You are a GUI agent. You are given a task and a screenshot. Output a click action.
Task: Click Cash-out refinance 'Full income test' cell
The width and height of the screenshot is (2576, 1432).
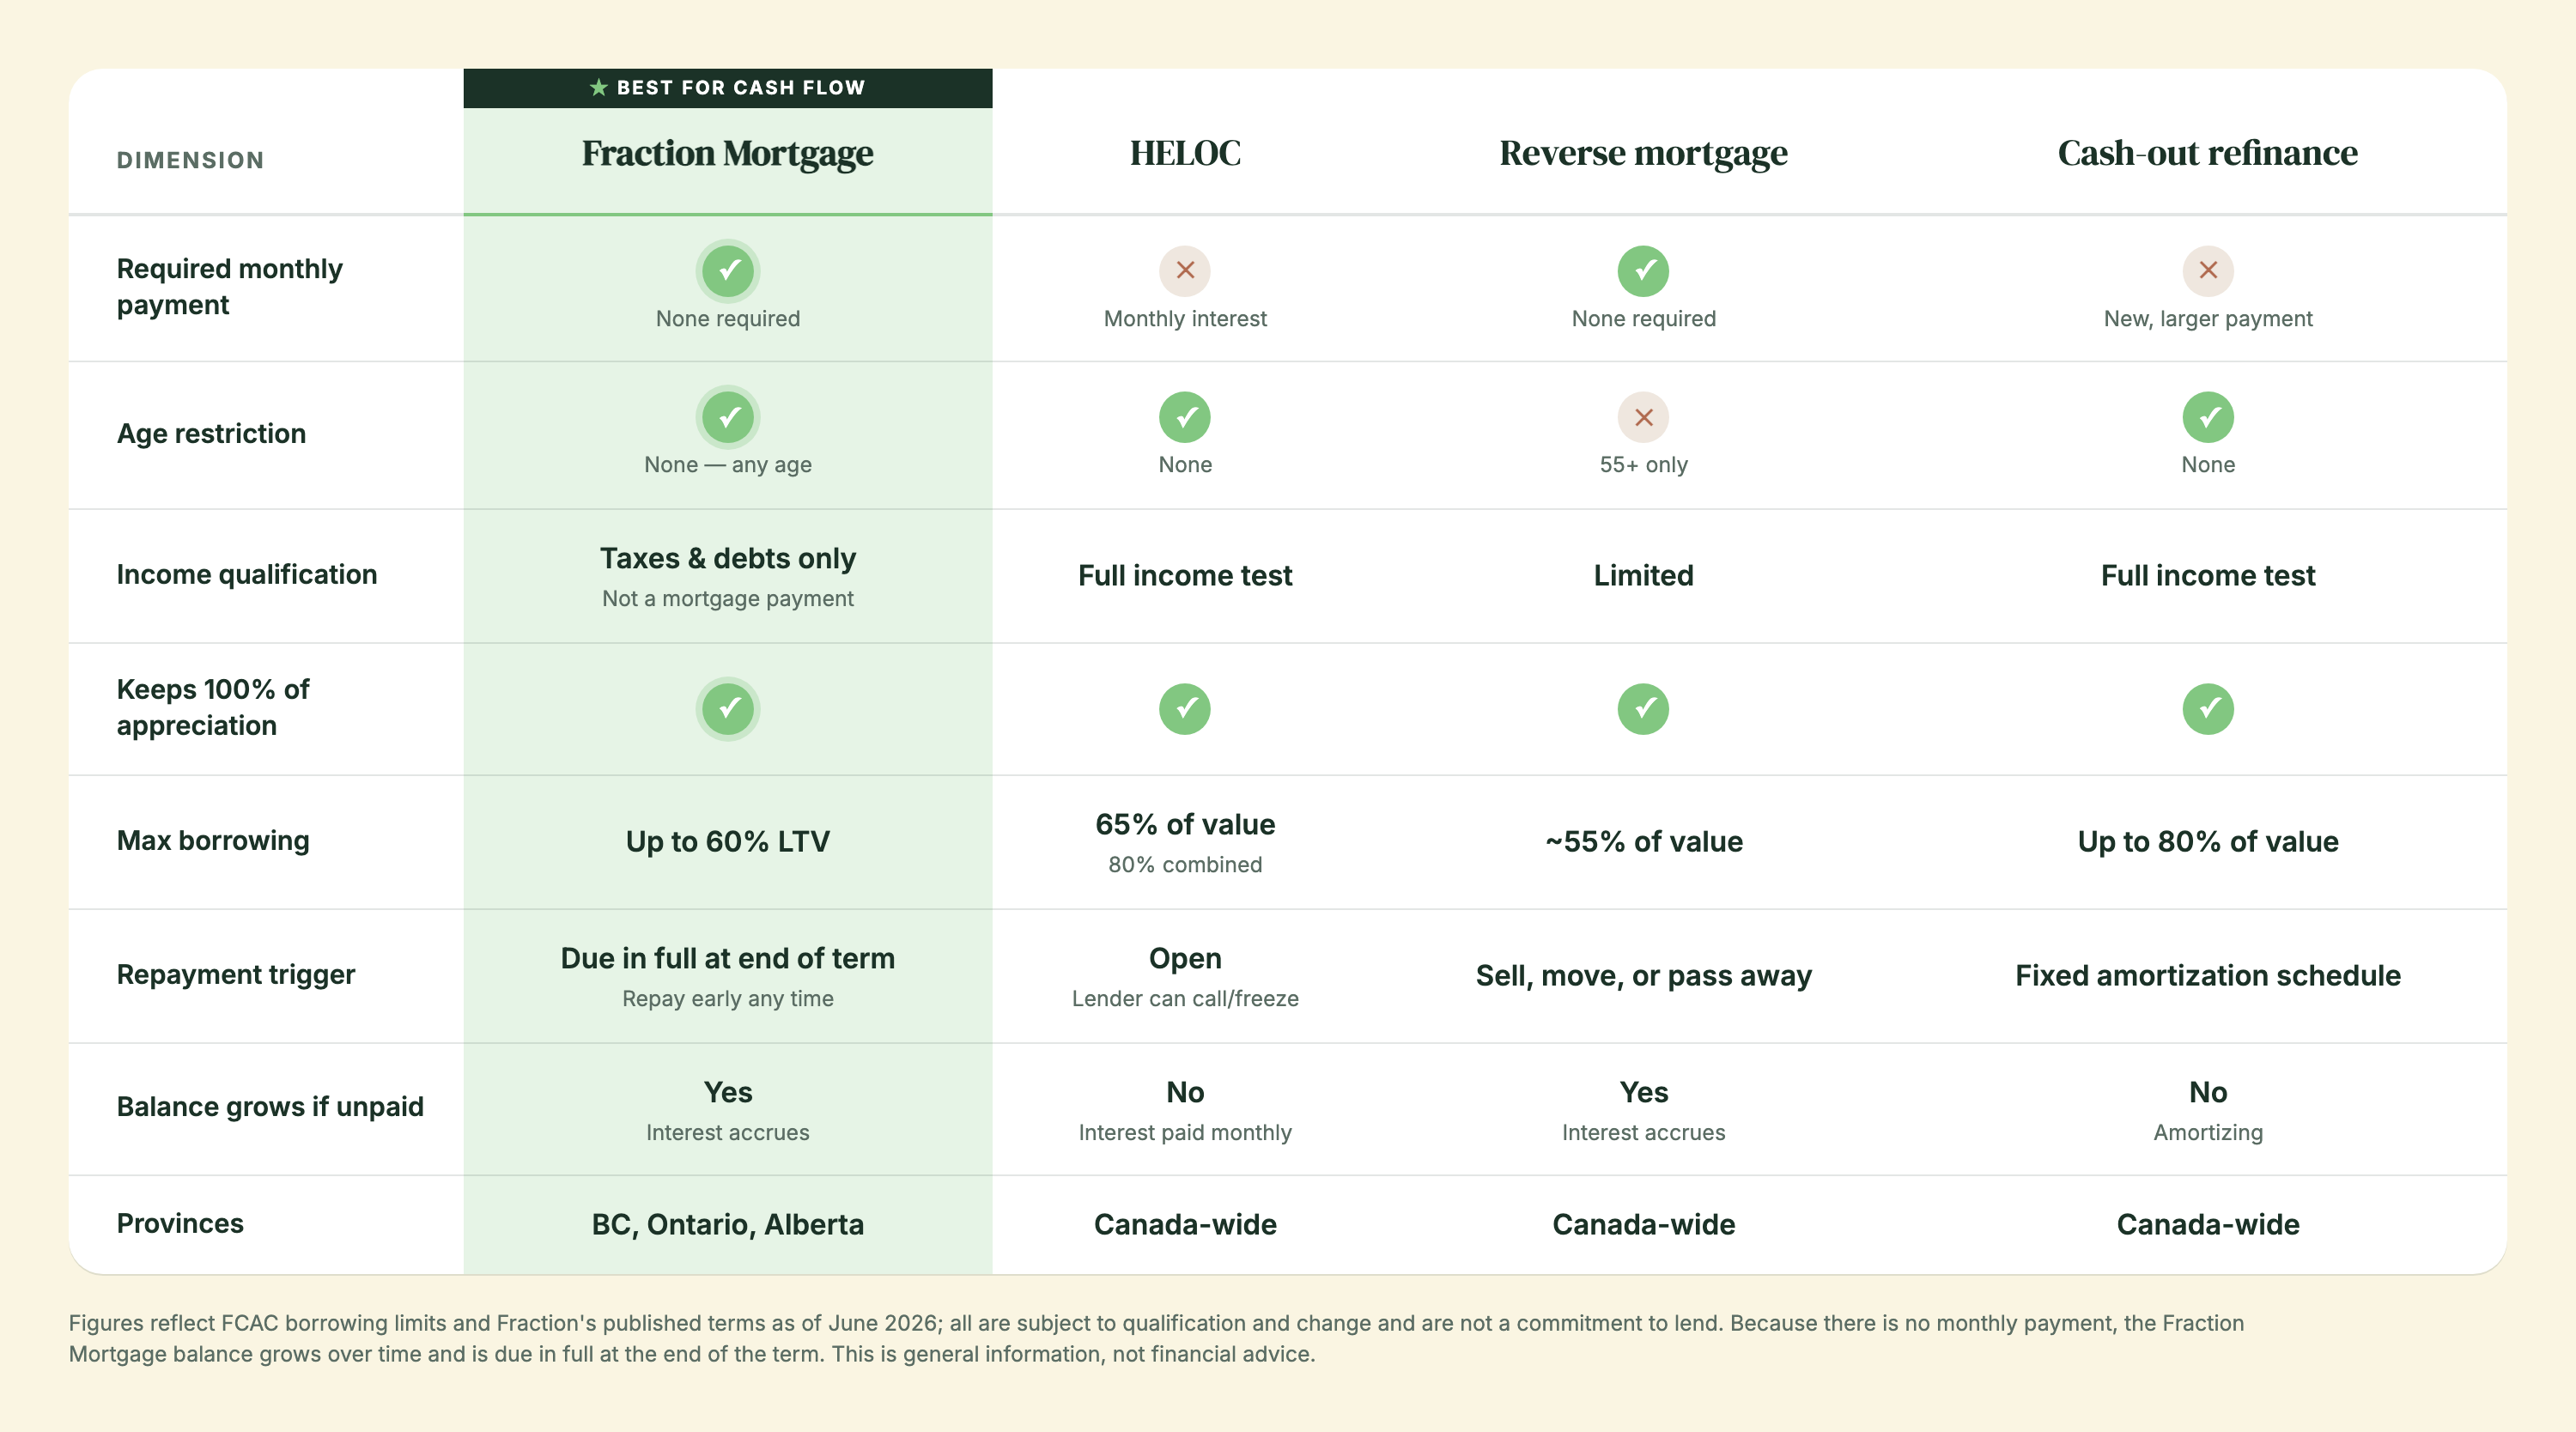2208,575
